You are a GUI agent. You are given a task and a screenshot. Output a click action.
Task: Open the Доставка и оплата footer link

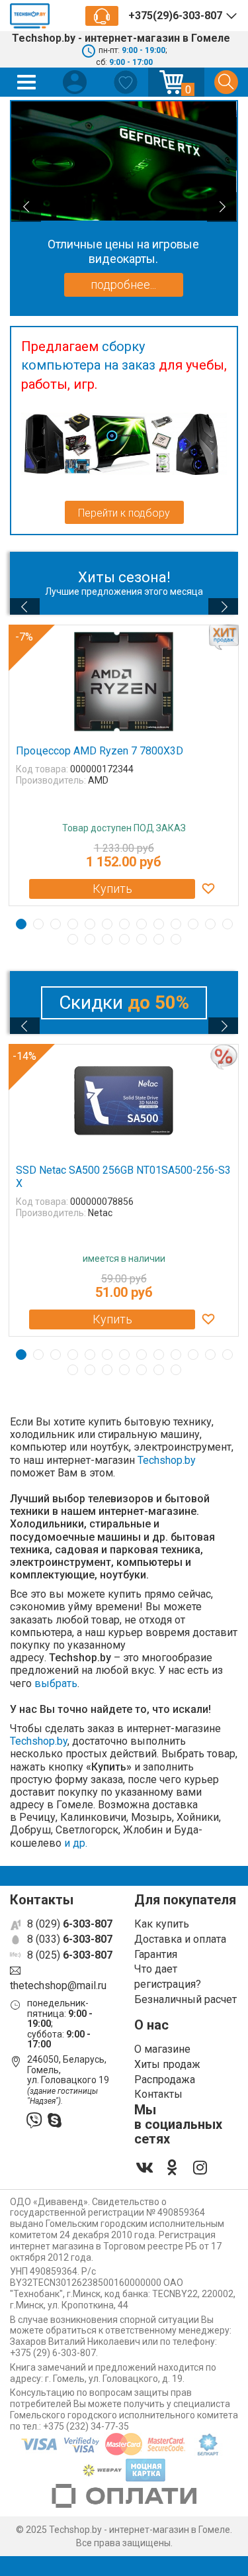[x=180, y=1938]
